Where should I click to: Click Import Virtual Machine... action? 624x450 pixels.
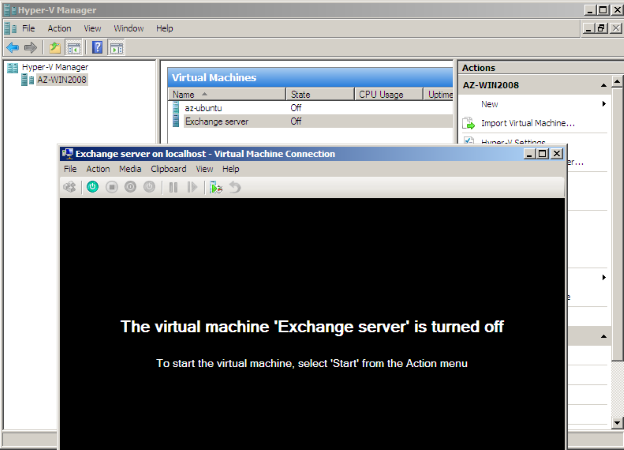tap(528, 123)
